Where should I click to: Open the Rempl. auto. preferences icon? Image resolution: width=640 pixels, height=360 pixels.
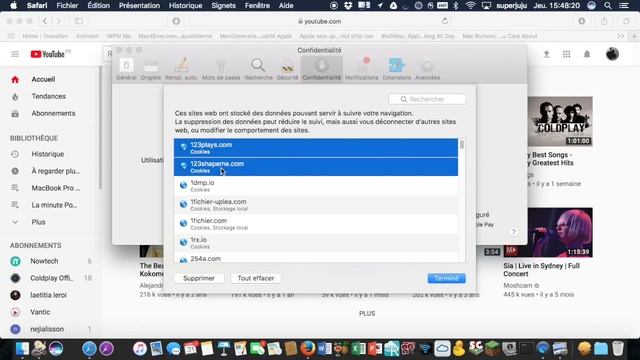point(181,69)
